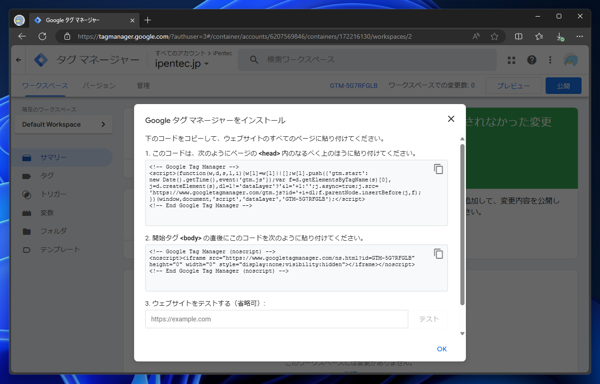
Task: Open a new browser tab
Action: (148, 20)
